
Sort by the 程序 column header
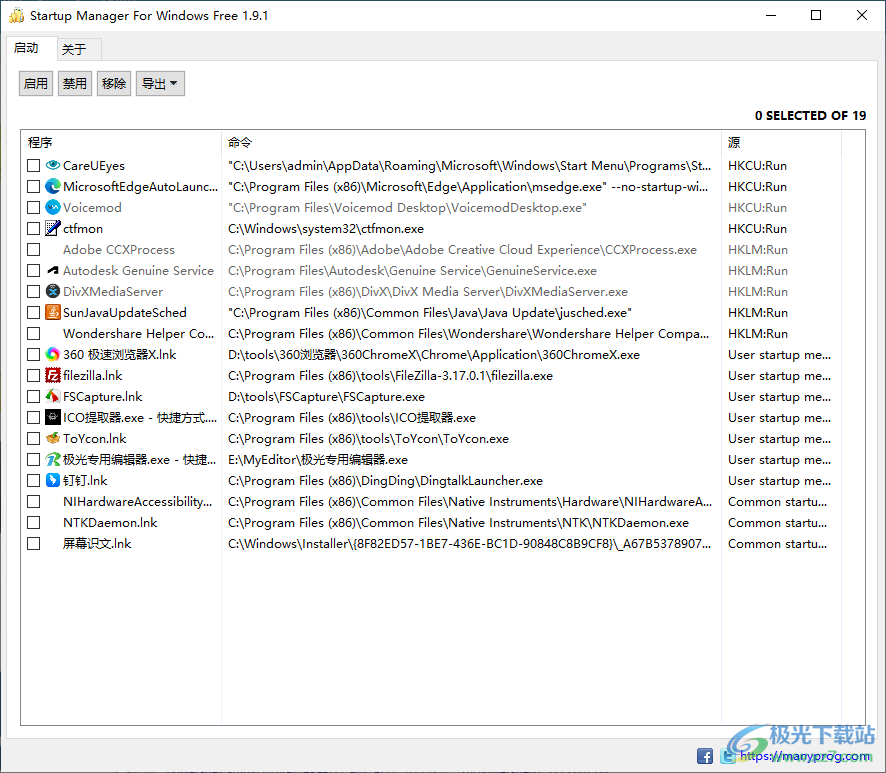121,142
